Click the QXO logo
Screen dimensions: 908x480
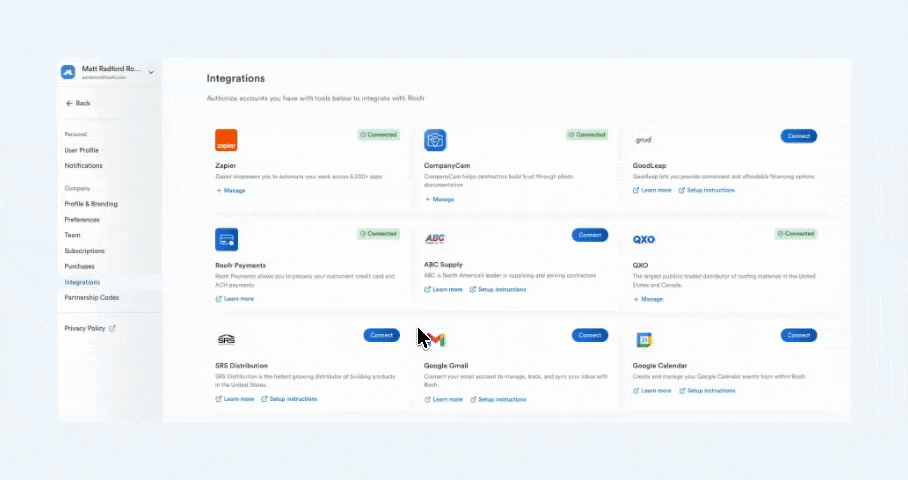(x=644, y=239)
